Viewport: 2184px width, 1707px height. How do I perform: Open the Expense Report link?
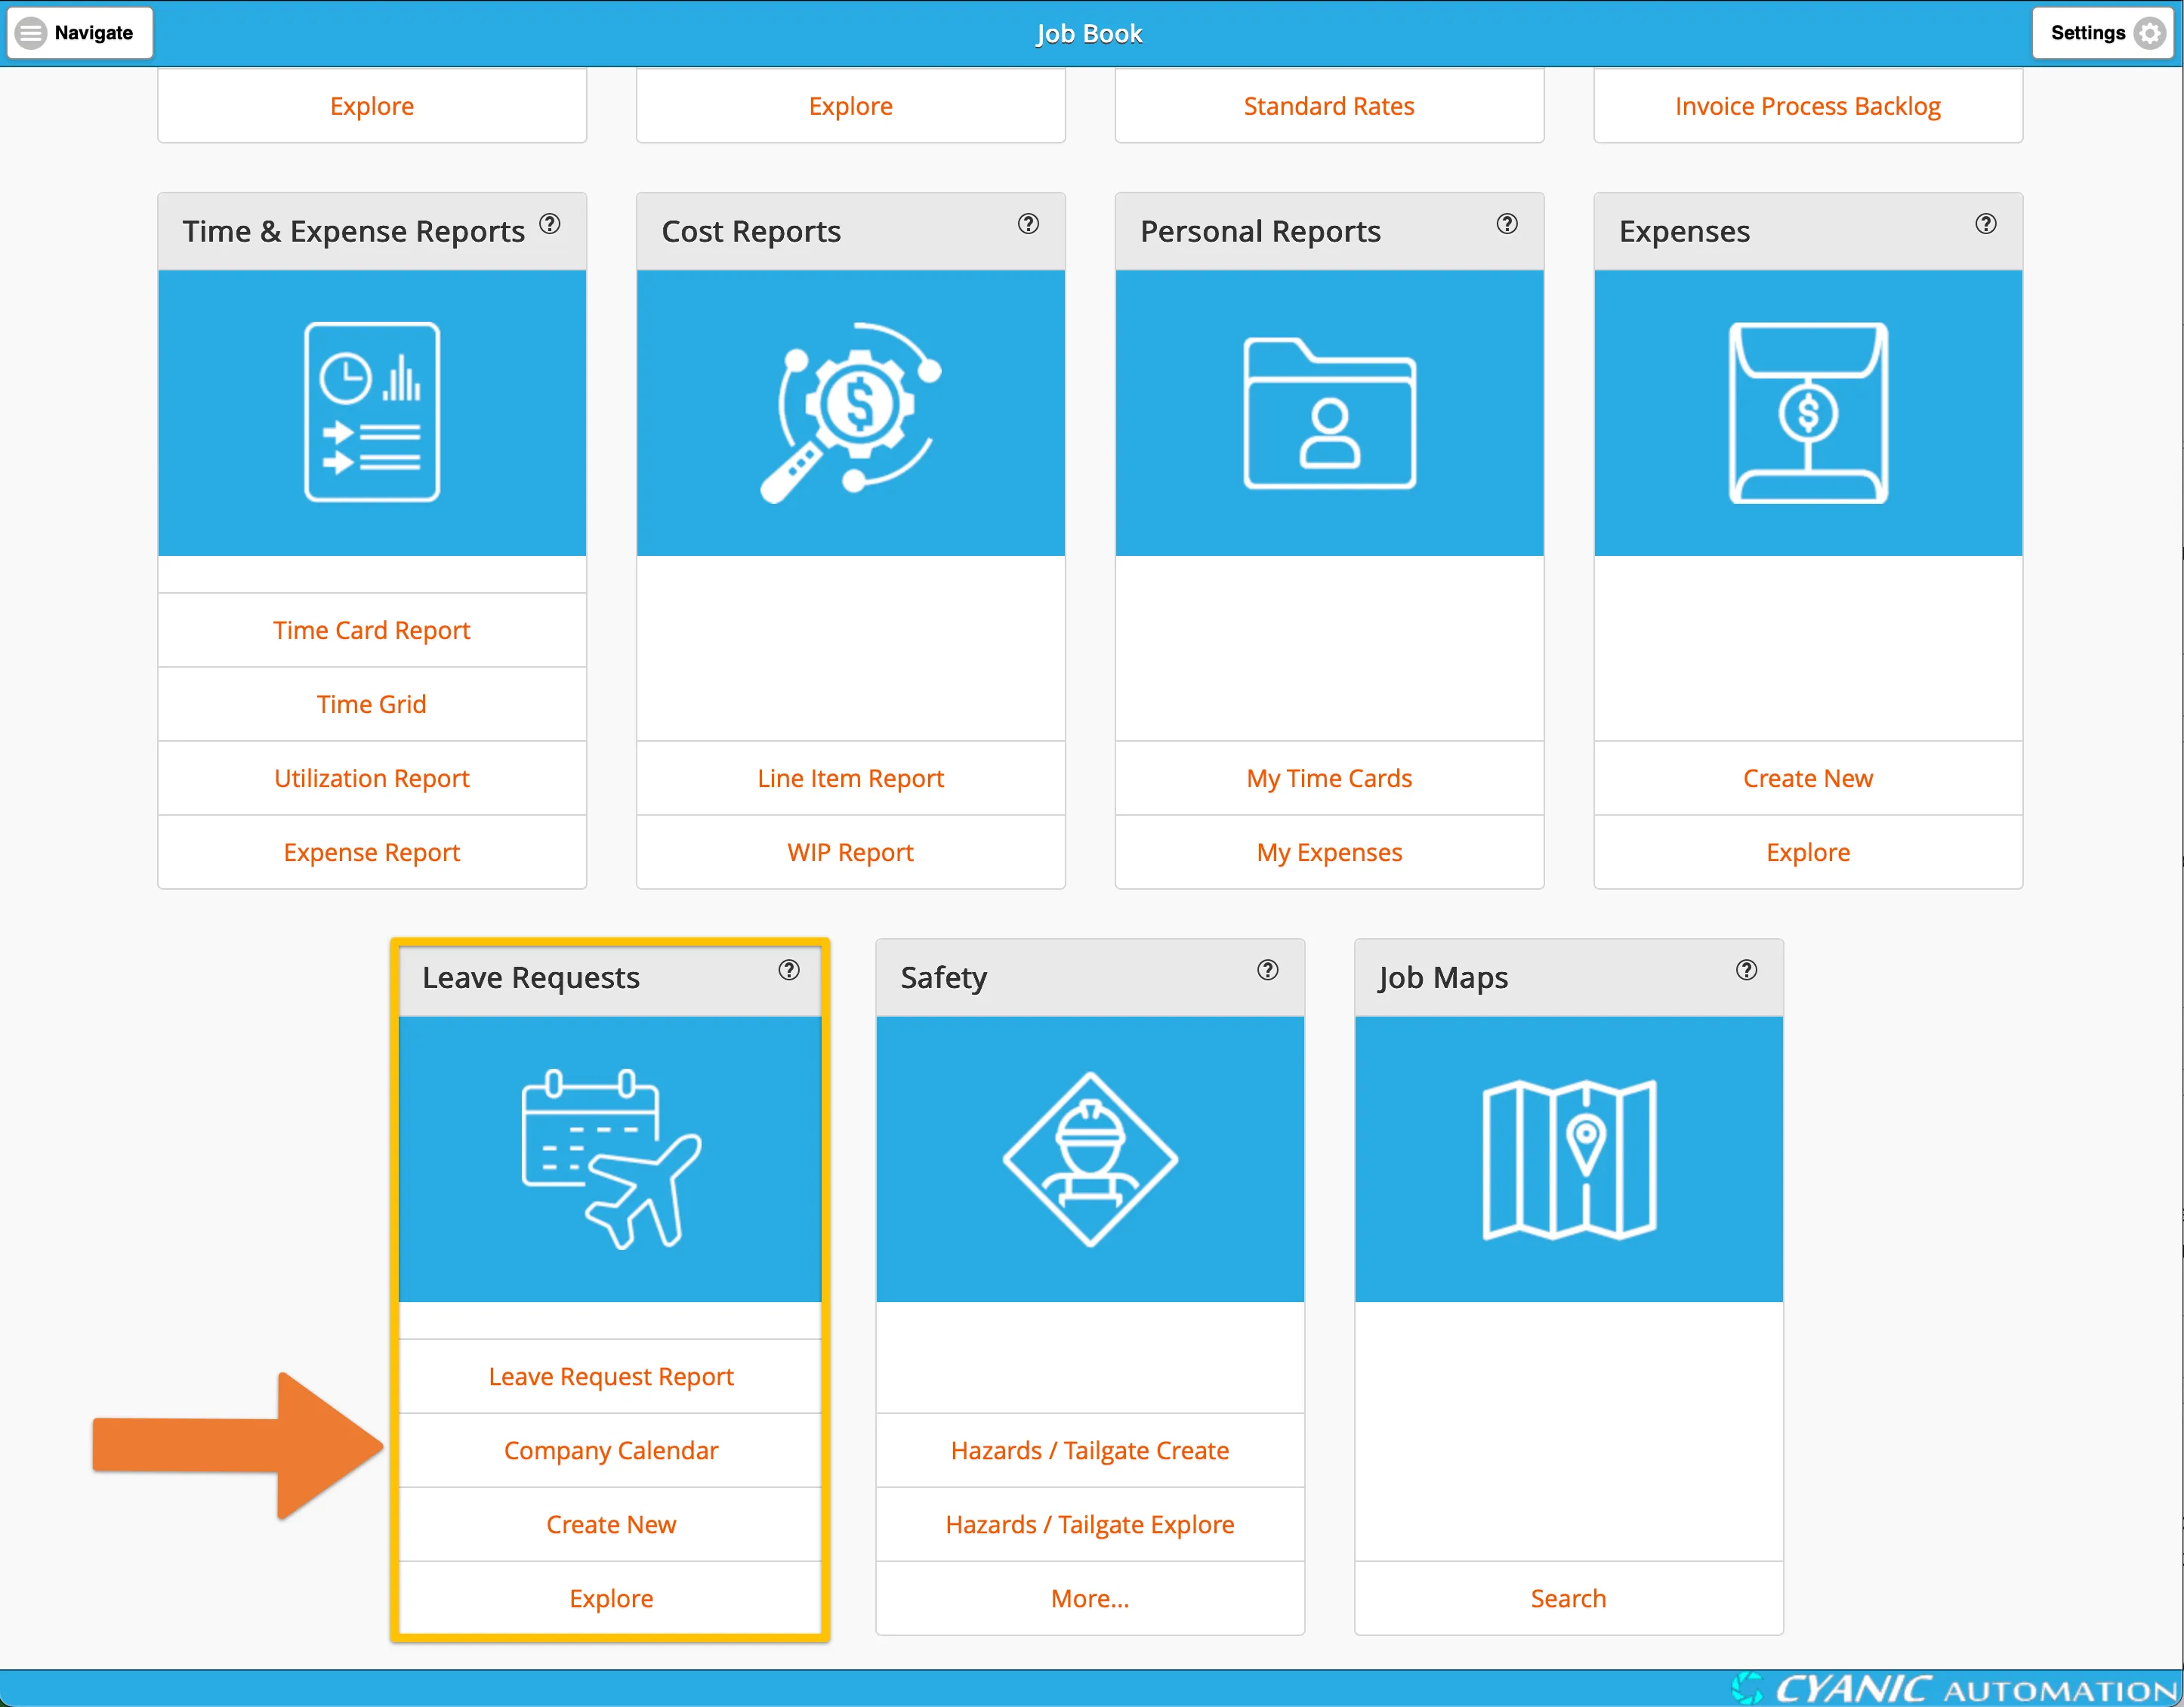(x=372, y=852)
